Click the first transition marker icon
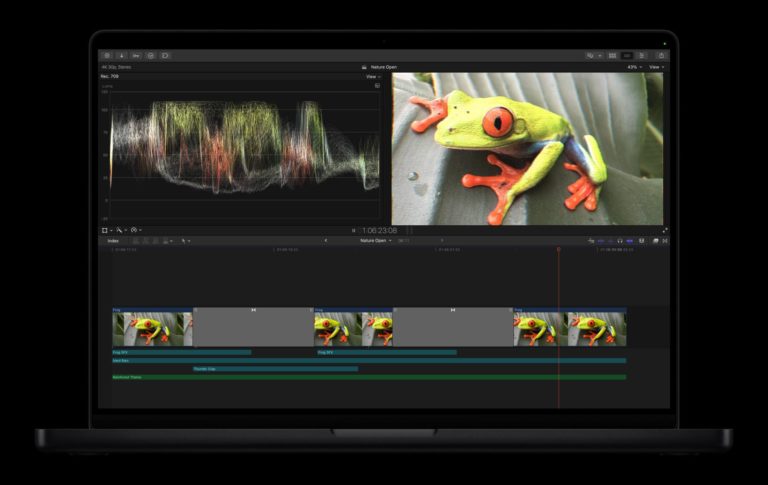The image size is (768, 485). point(253,310)
